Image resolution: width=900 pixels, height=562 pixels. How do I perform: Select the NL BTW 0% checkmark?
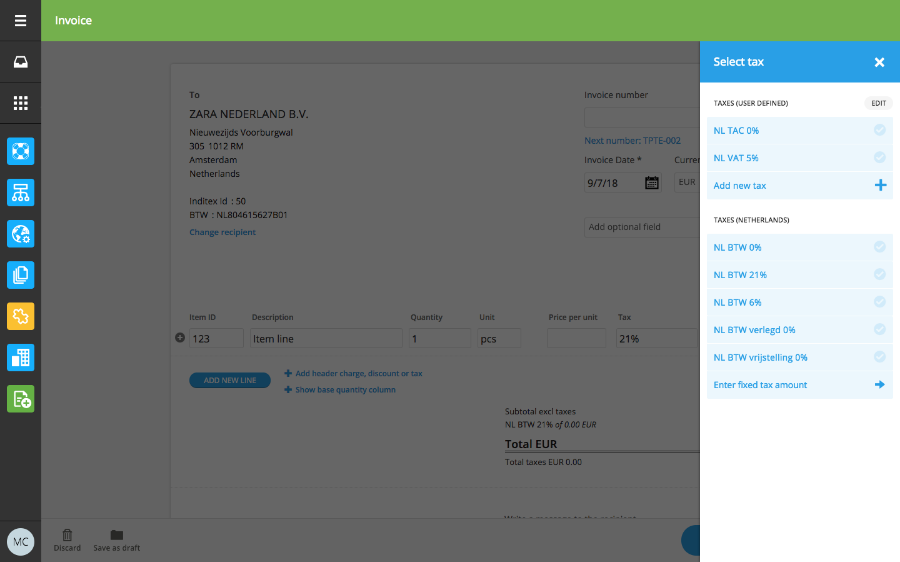pyautogui.click(x=879, y=247)
